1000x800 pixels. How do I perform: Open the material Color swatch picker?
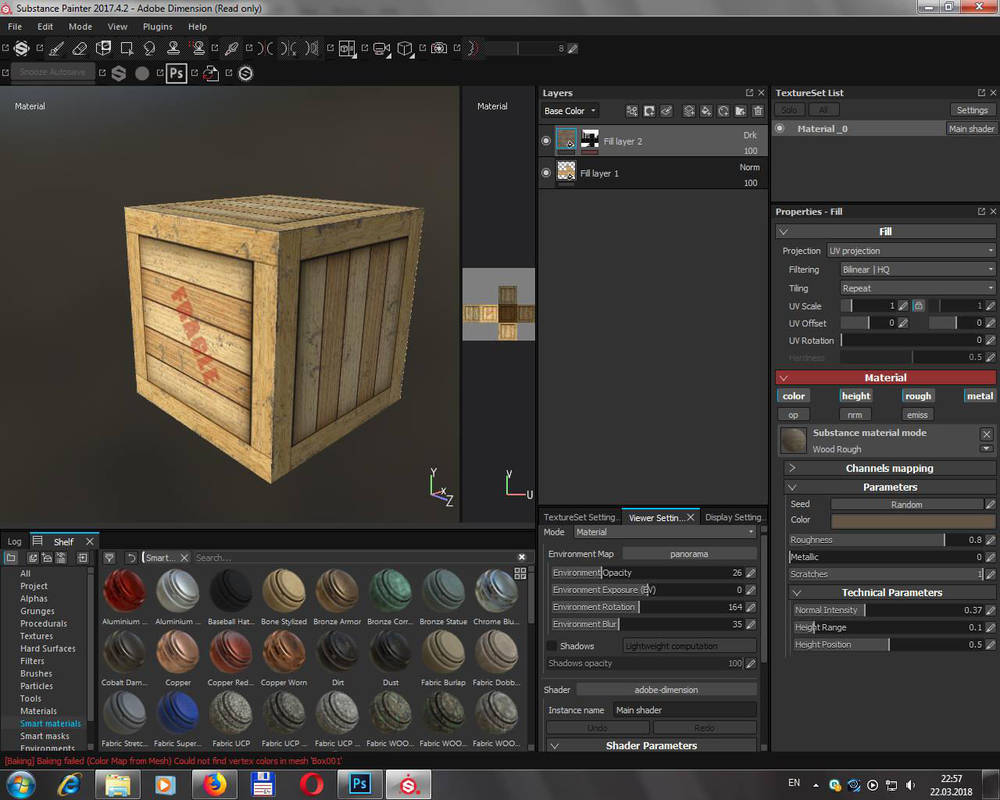pyautogui.click(x=913, y=521)
